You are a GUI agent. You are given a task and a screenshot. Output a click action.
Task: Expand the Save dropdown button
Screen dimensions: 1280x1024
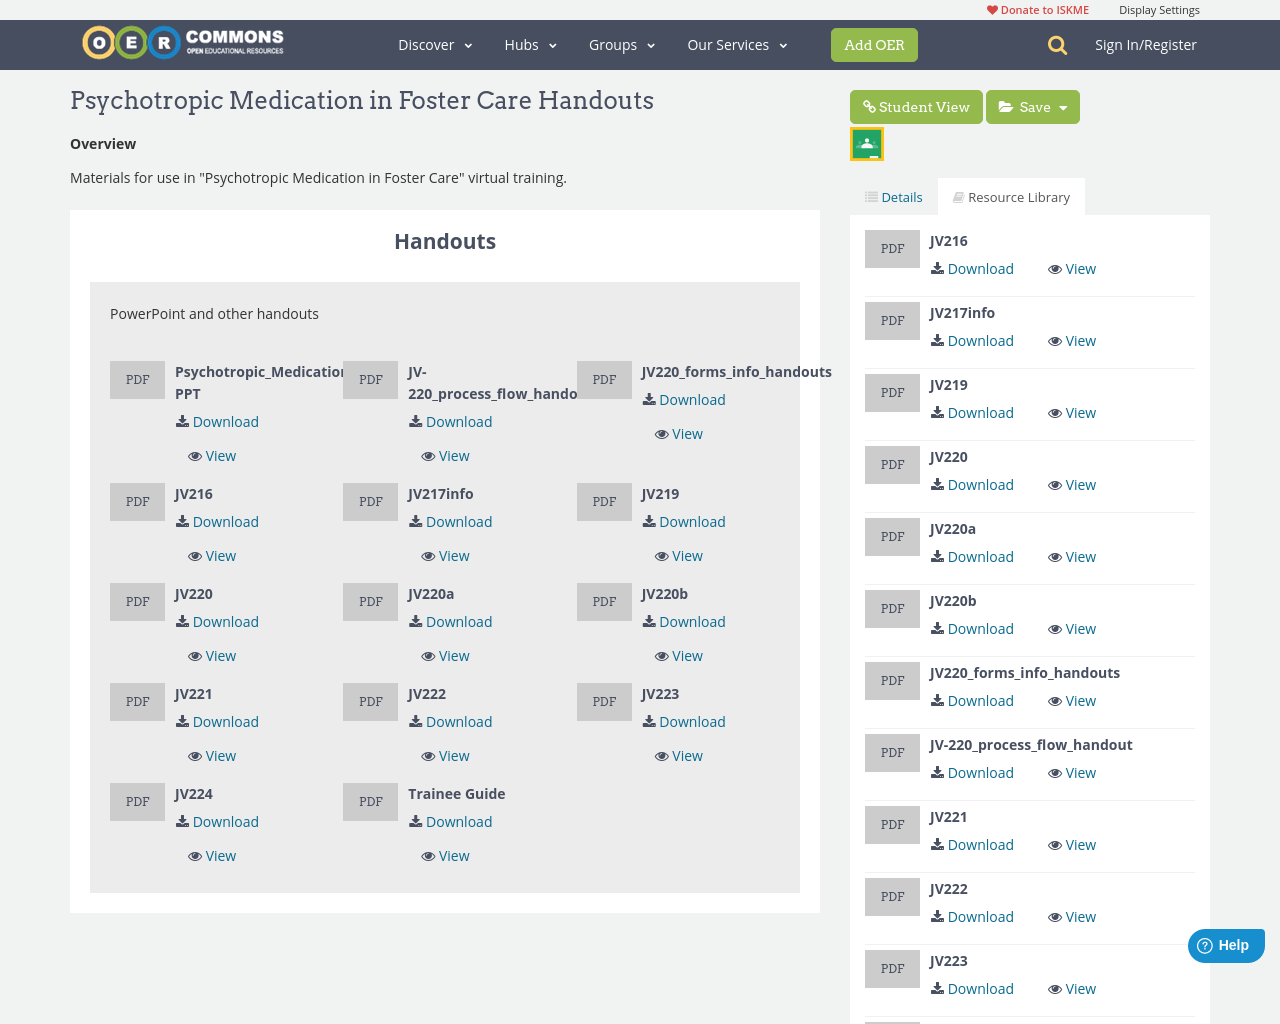point(1033,107)
